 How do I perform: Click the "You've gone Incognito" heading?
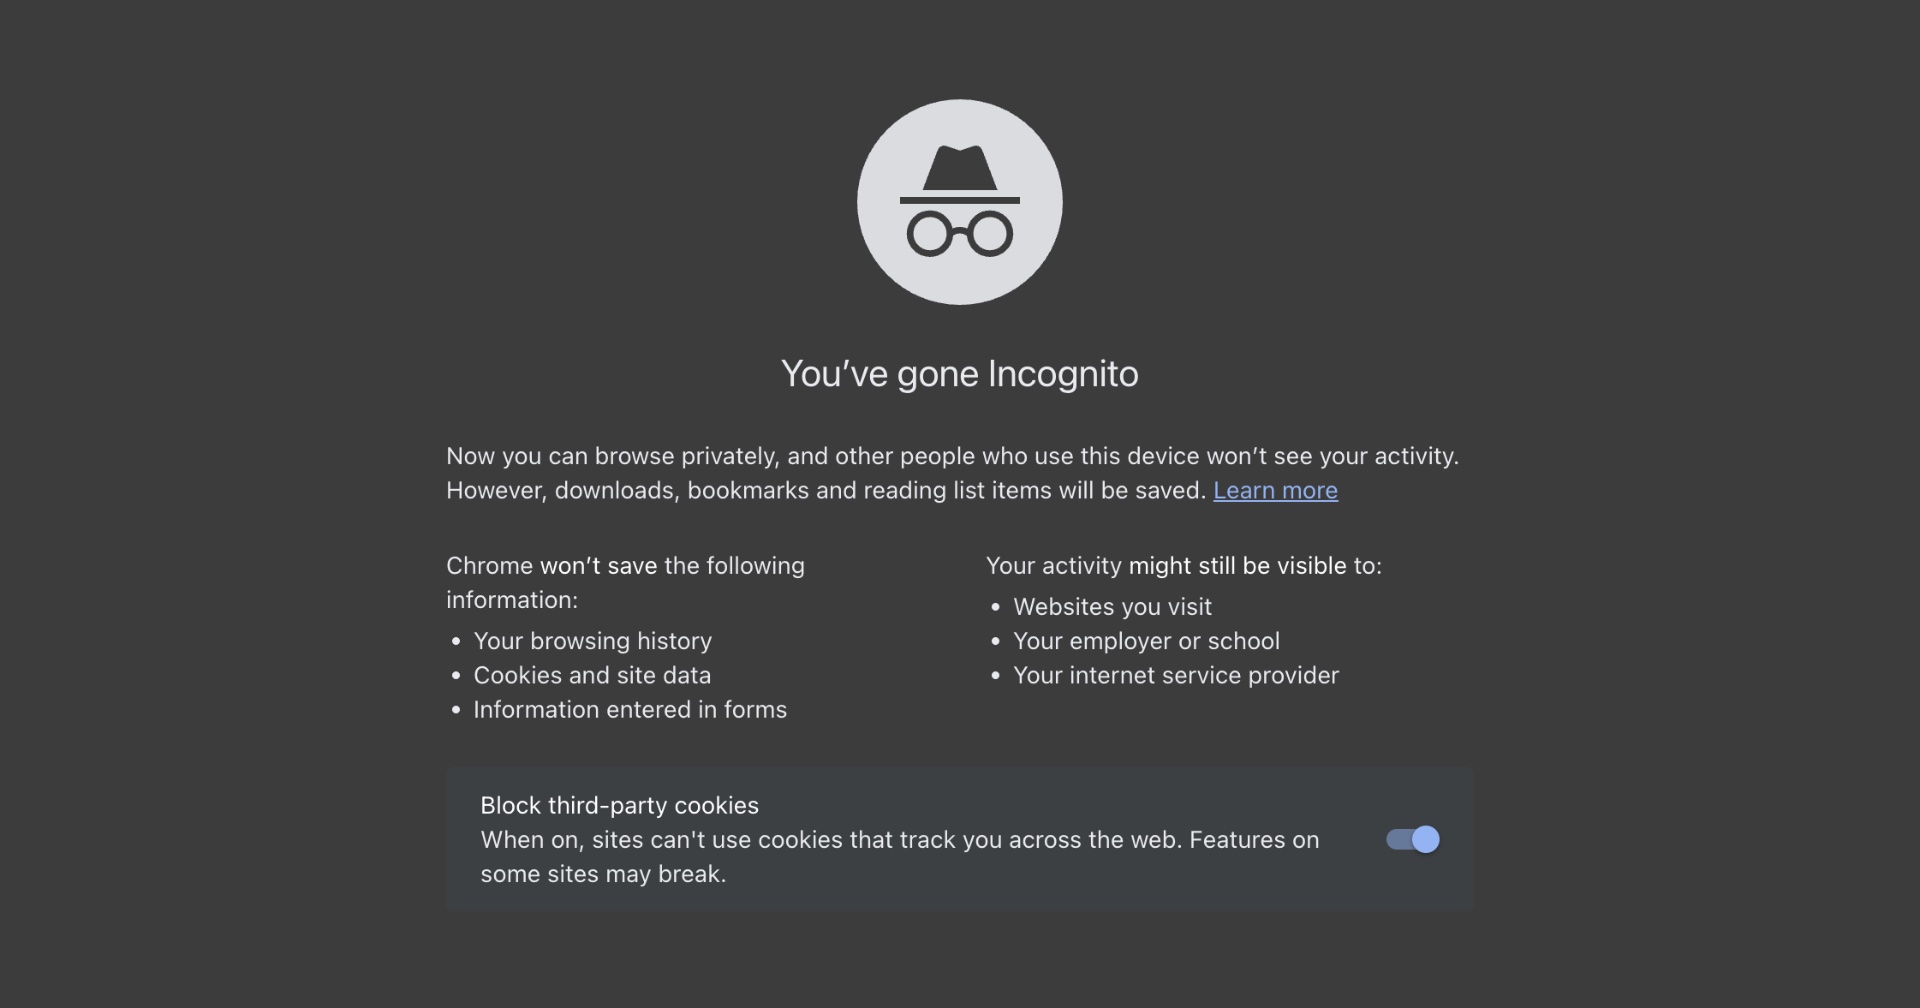point(959,374)
